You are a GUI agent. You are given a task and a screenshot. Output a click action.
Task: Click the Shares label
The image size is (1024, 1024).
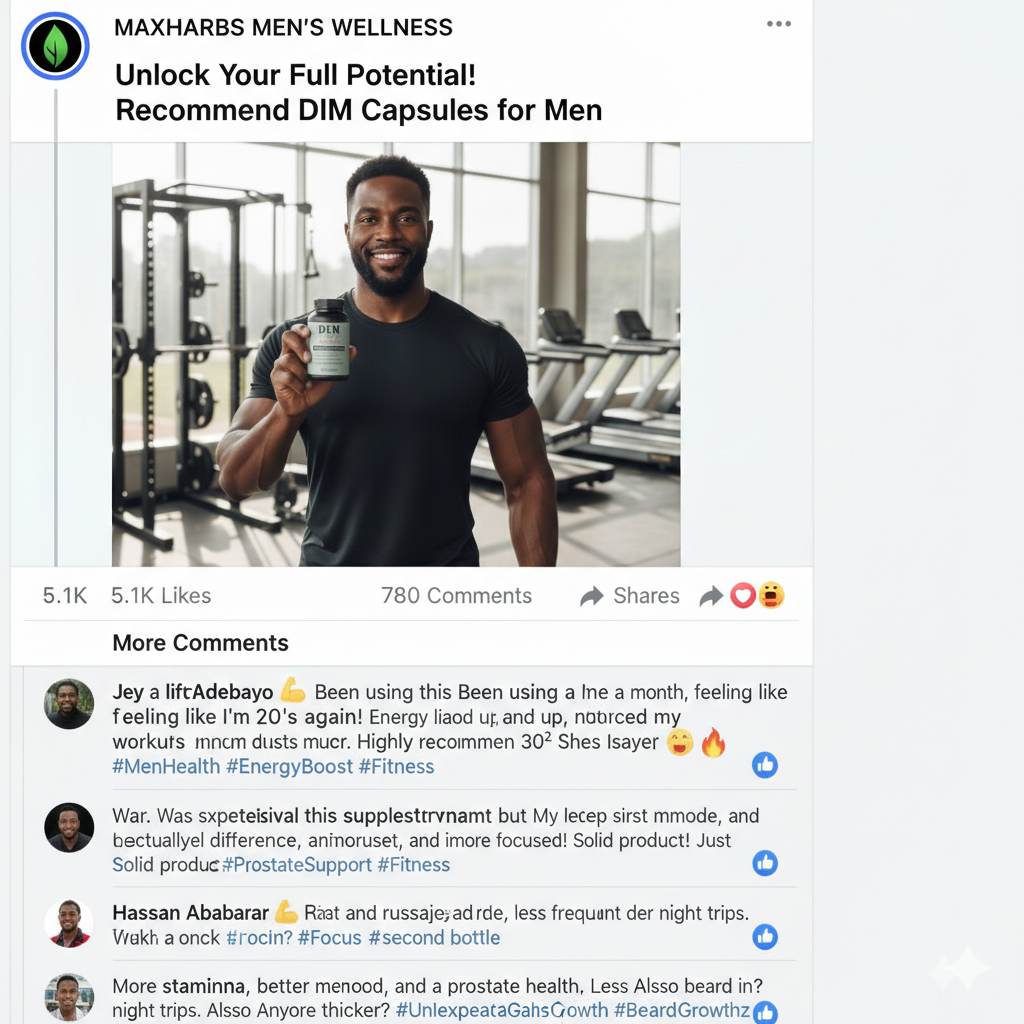tap(646, 596)
